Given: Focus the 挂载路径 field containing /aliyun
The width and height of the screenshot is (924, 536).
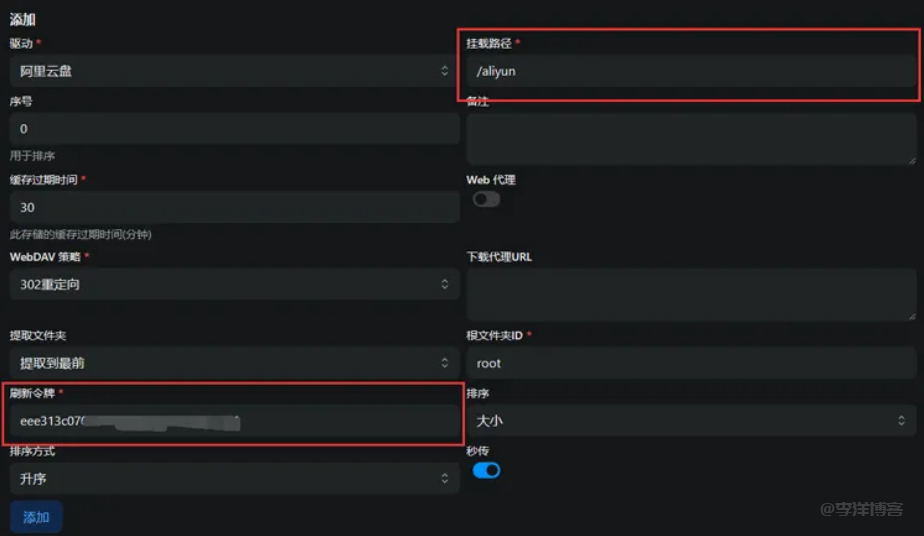Looking at the screenshot, I should [x=690, y=72].
